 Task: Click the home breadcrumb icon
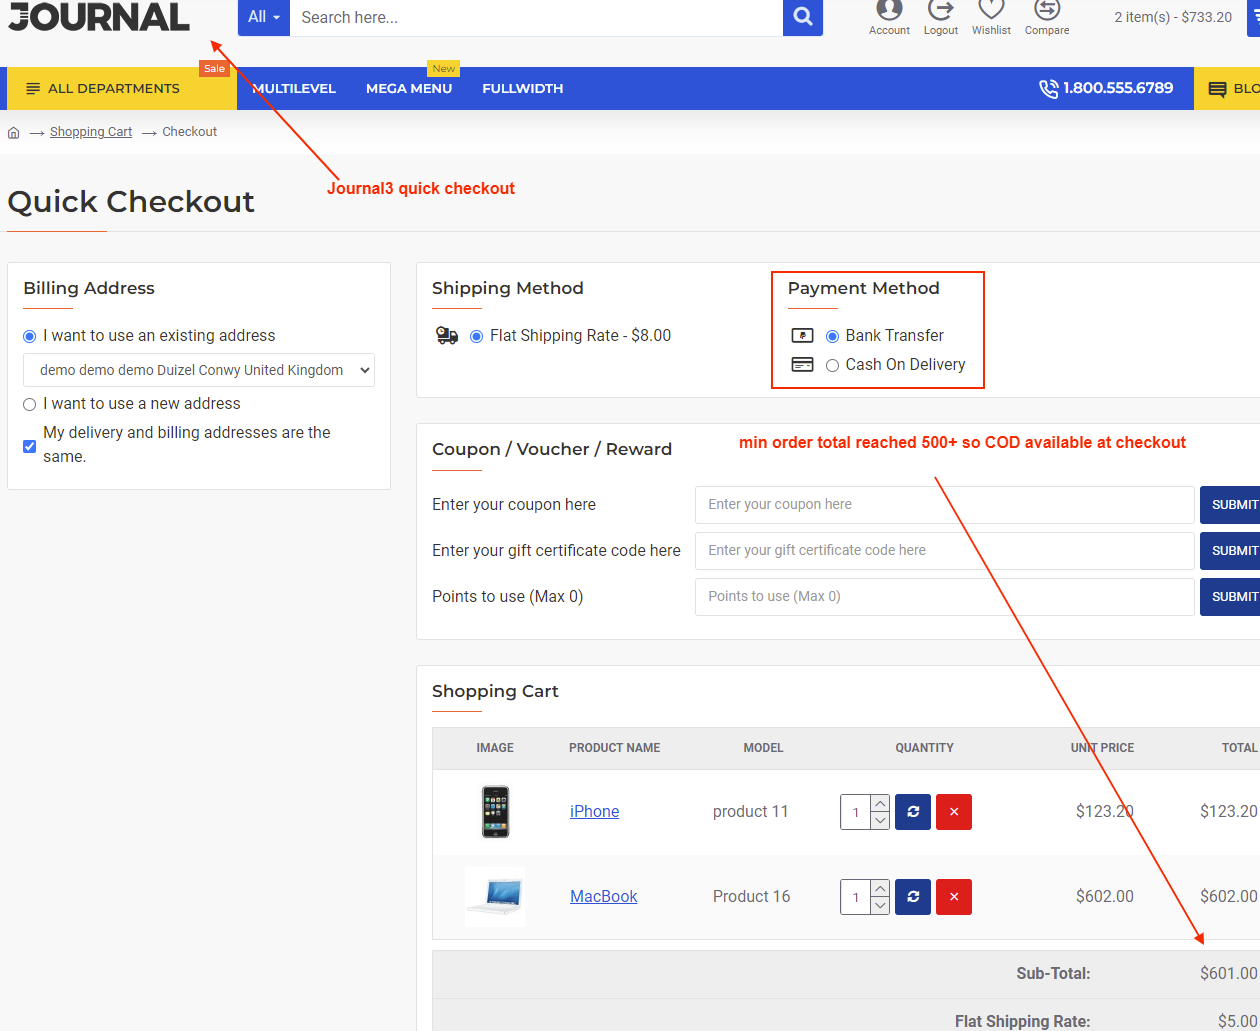[14, 132]
